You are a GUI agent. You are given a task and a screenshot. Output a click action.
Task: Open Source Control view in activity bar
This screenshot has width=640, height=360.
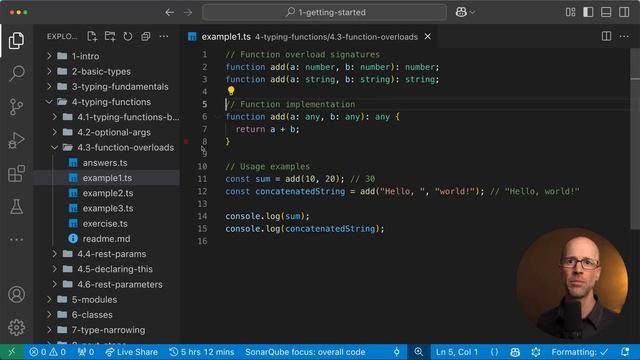tap(16, 107)
